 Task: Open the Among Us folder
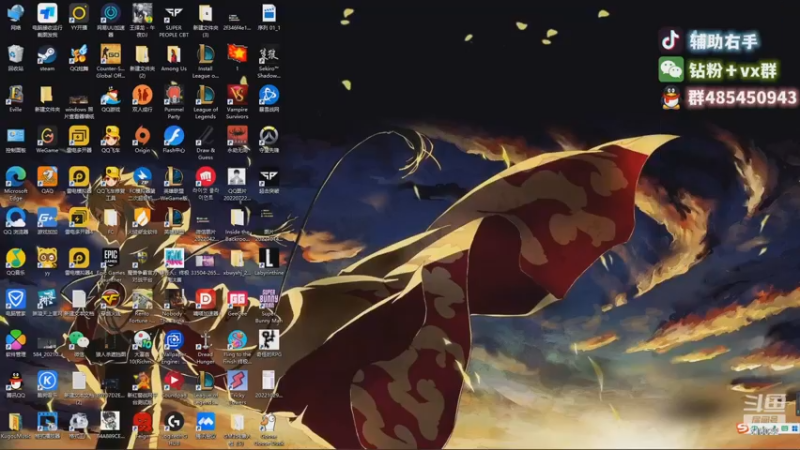point(174,55)
